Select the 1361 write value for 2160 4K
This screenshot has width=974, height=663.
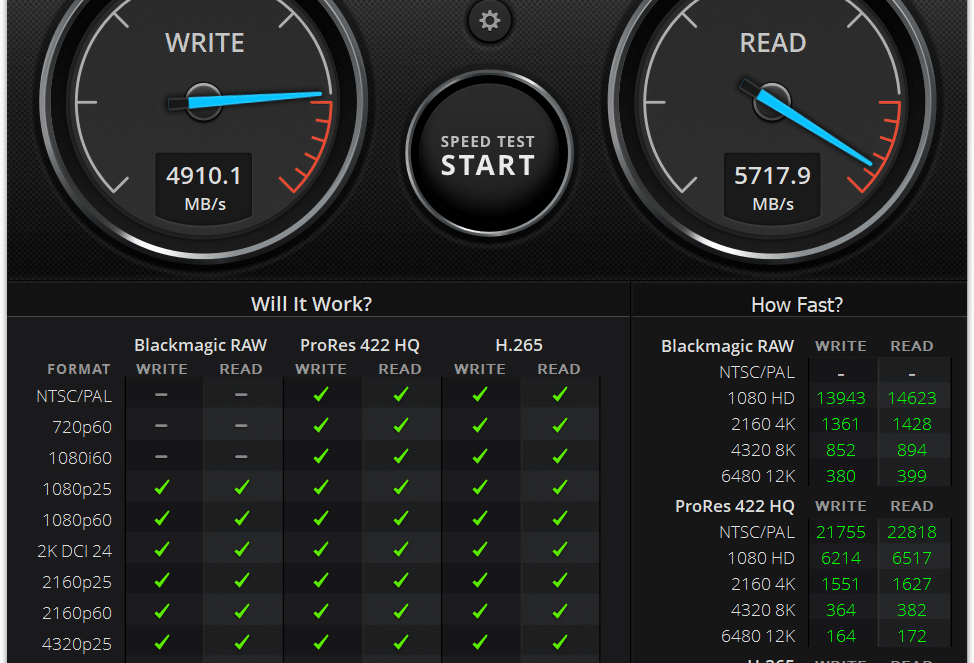coord(840,424)
